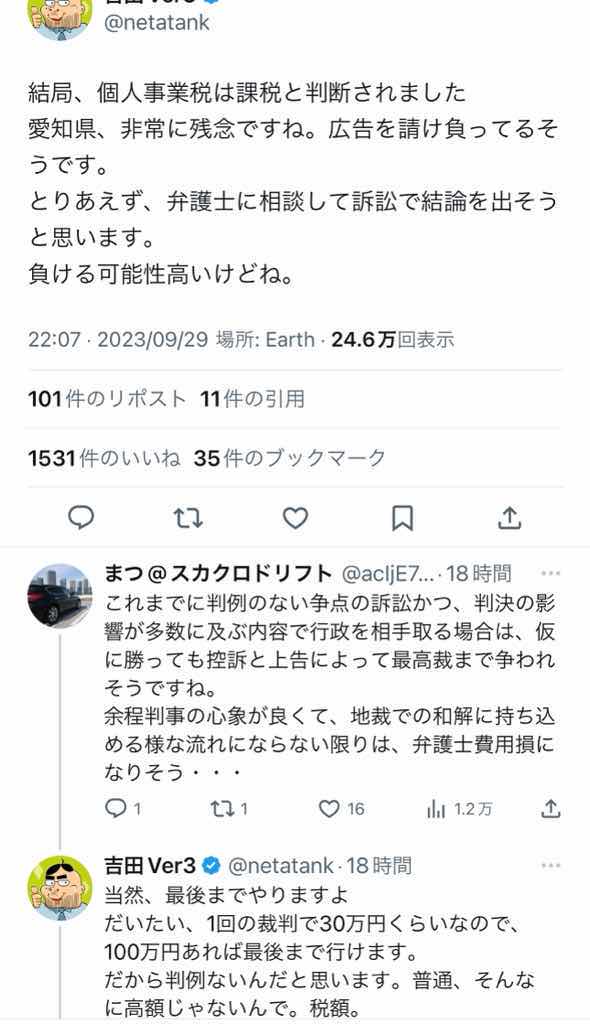Viewport: 590px width, 1024px height.
Task: Open the まつ@スカクロドリフト profile name
Action: click(218, 573)
